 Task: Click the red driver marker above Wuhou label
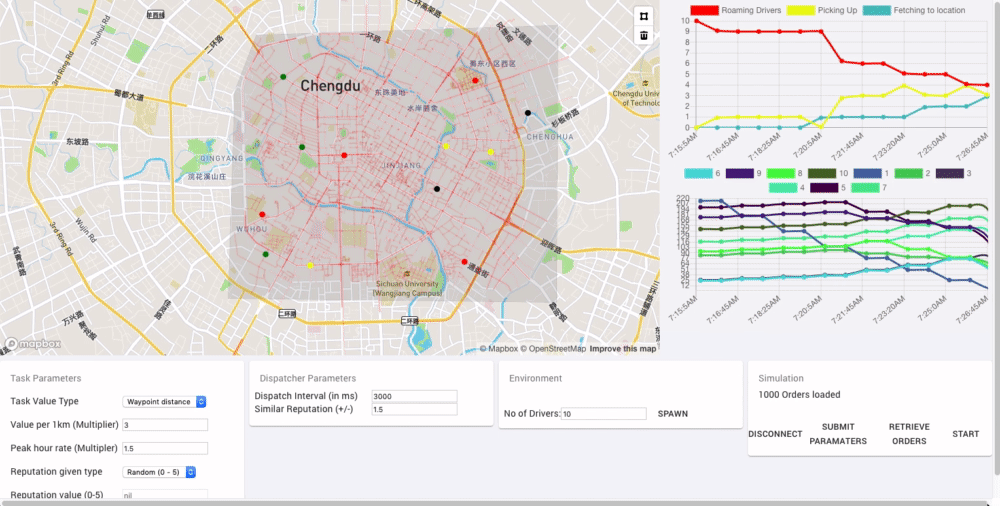coord(262,214)
